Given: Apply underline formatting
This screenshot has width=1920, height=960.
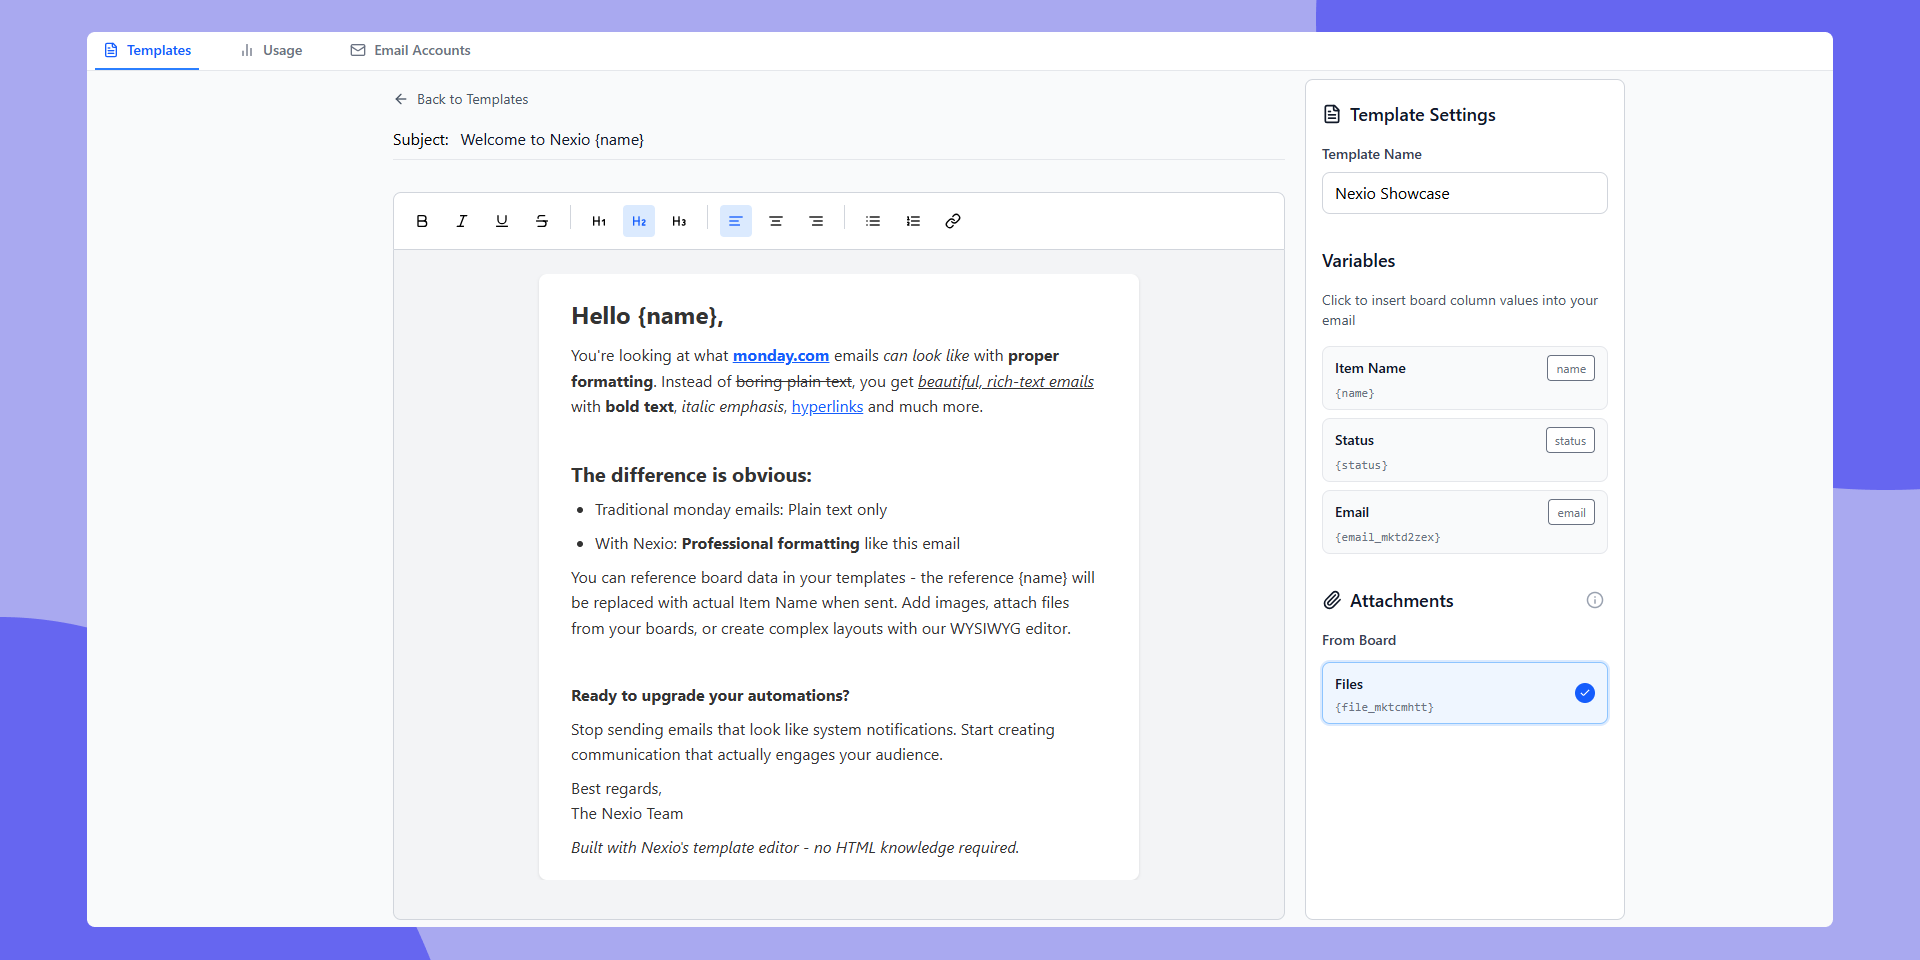Looking at the screenshot, I should pos(502,221).
